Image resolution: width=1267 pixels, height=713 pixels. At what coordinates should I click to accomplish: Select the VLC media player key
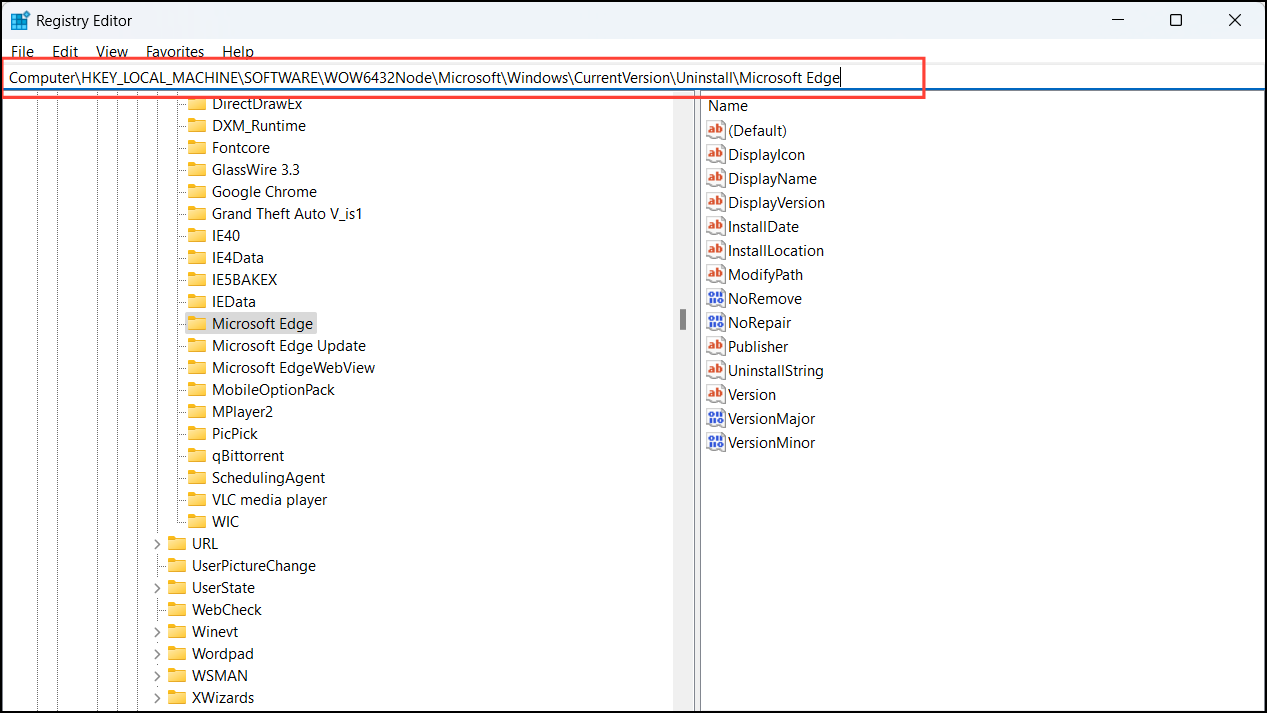268,499
